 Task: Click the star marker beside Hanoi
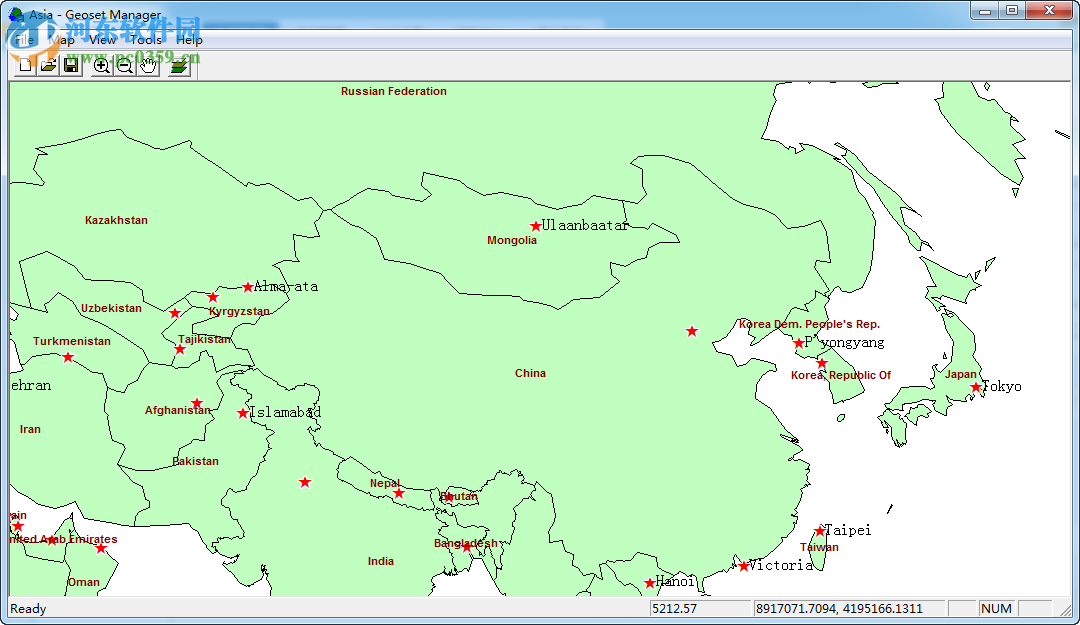(650, 581)
